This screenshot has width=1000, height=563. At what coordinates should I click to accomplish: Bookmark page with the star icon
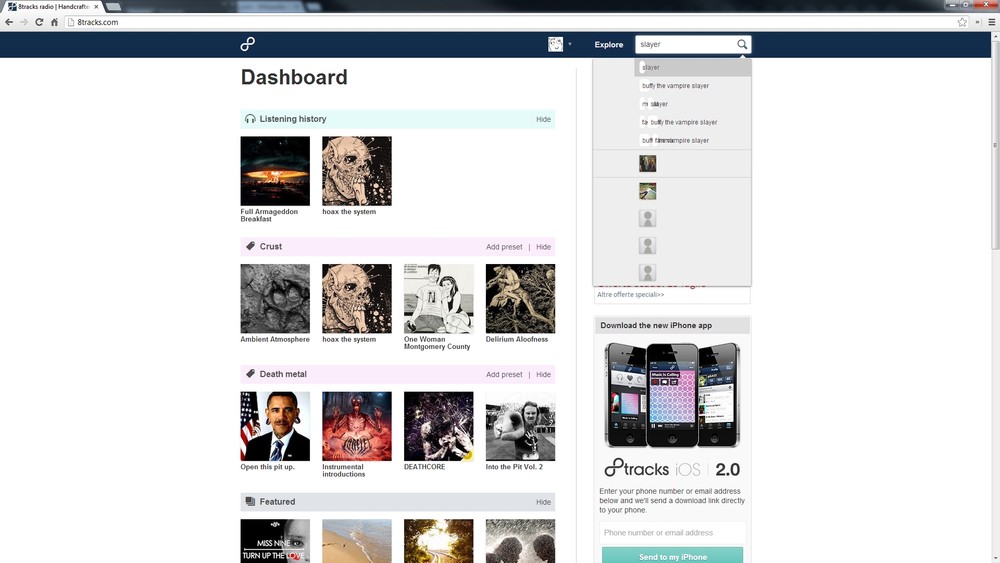962,22
